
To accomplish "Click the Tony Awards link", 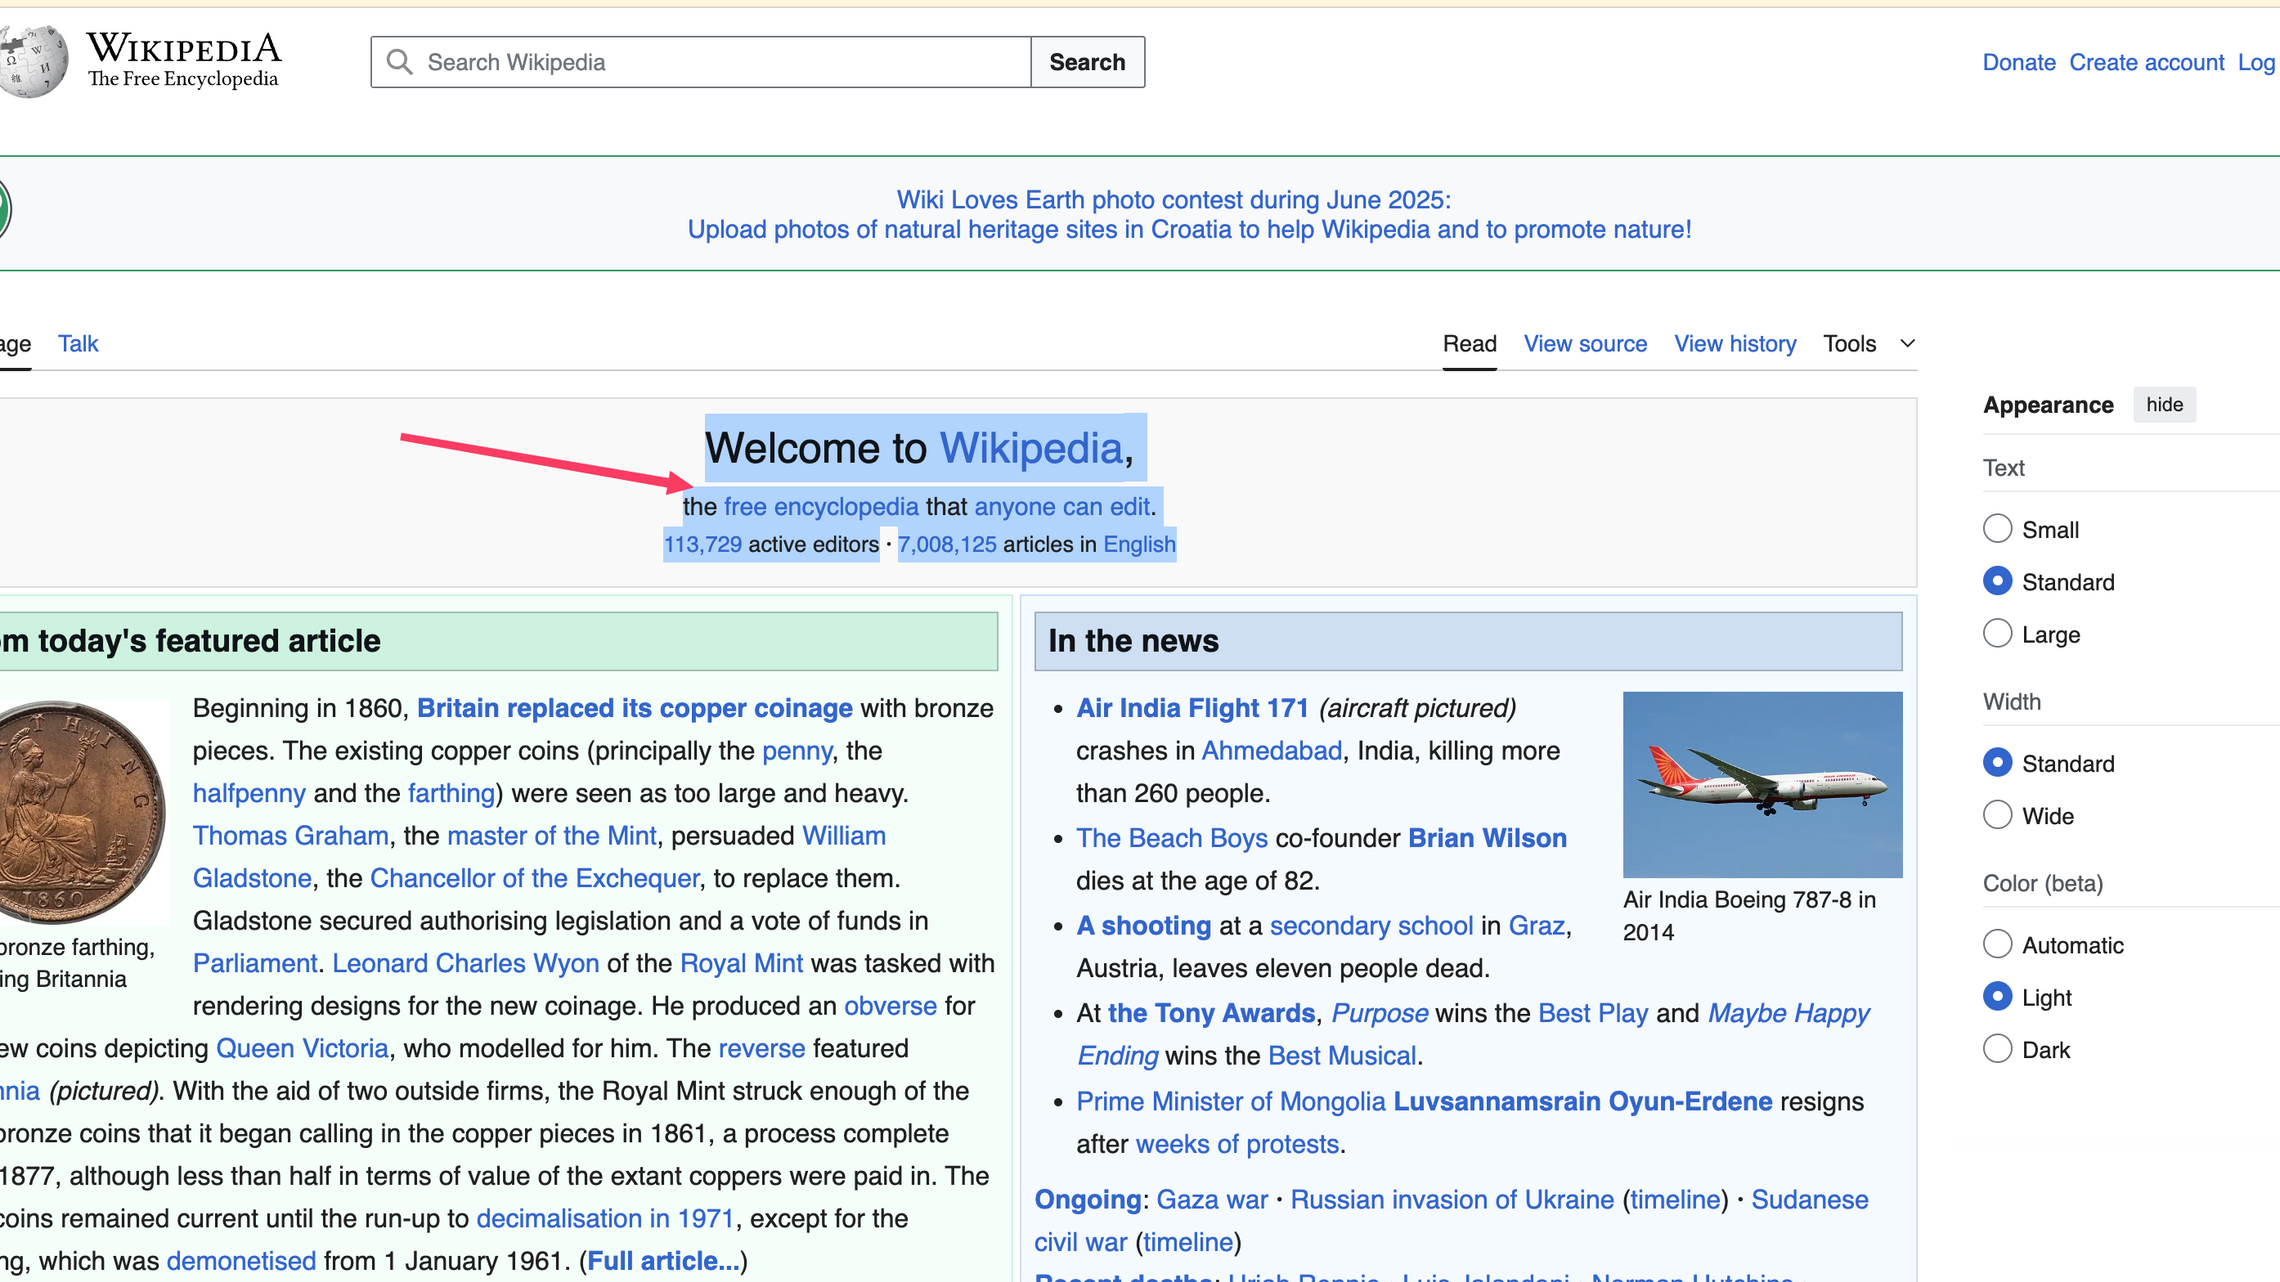I will tap(1211, 1013).
